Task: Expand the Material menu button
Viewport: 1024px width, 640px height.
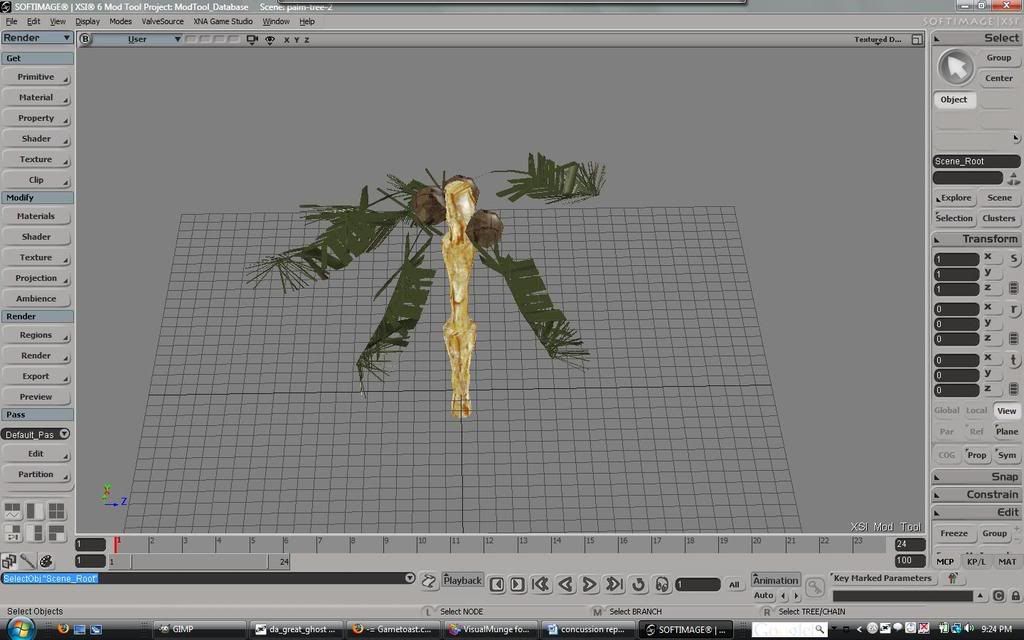Action: point(36,98)
